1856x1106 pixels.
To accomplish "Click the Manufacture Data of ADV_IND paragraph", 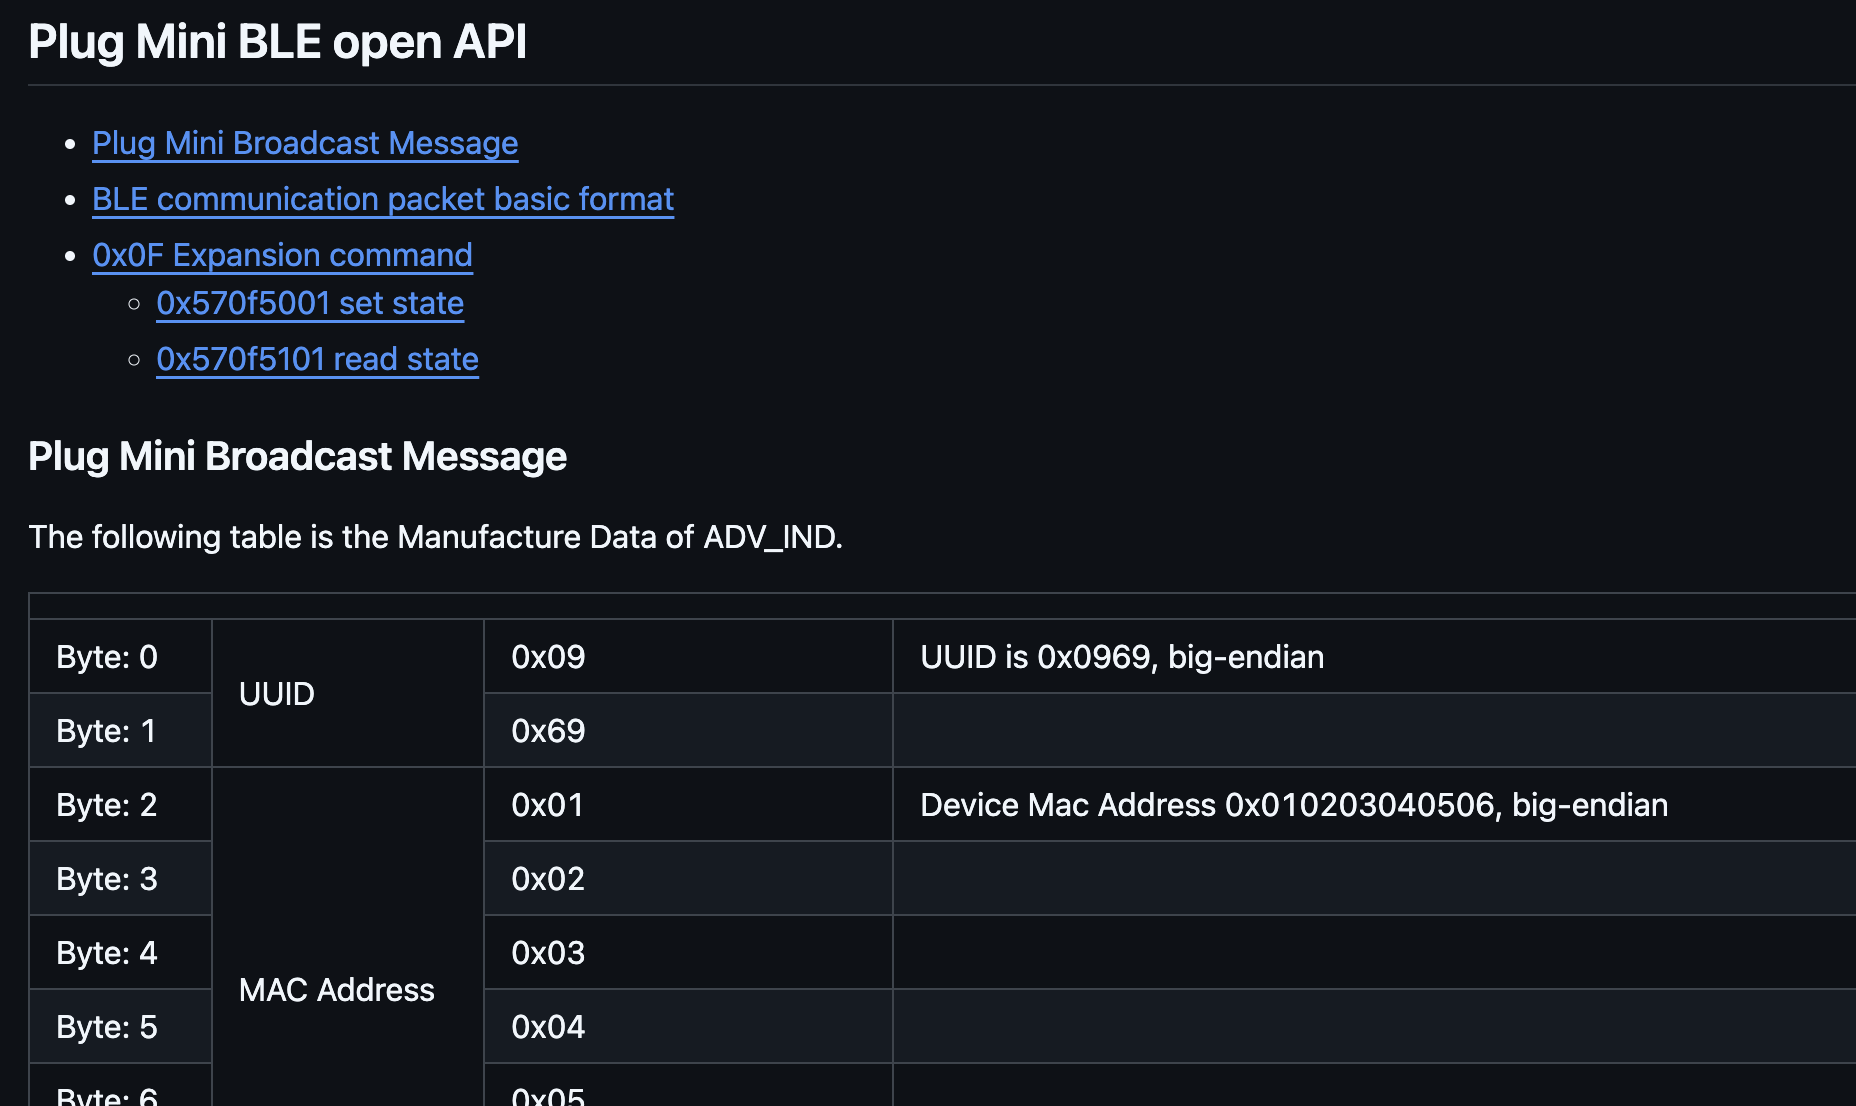I will tap(435, 538).
